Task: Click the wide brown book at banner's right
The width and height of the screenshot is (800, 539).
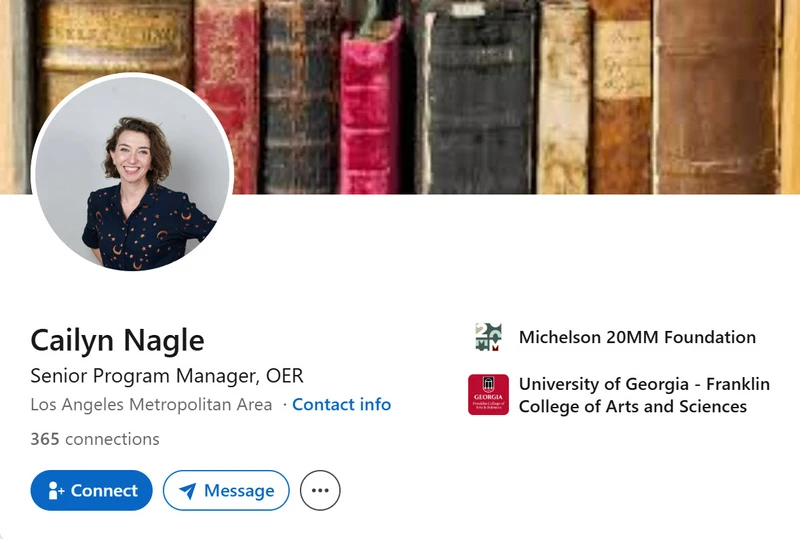Action: tap(716, 97)
